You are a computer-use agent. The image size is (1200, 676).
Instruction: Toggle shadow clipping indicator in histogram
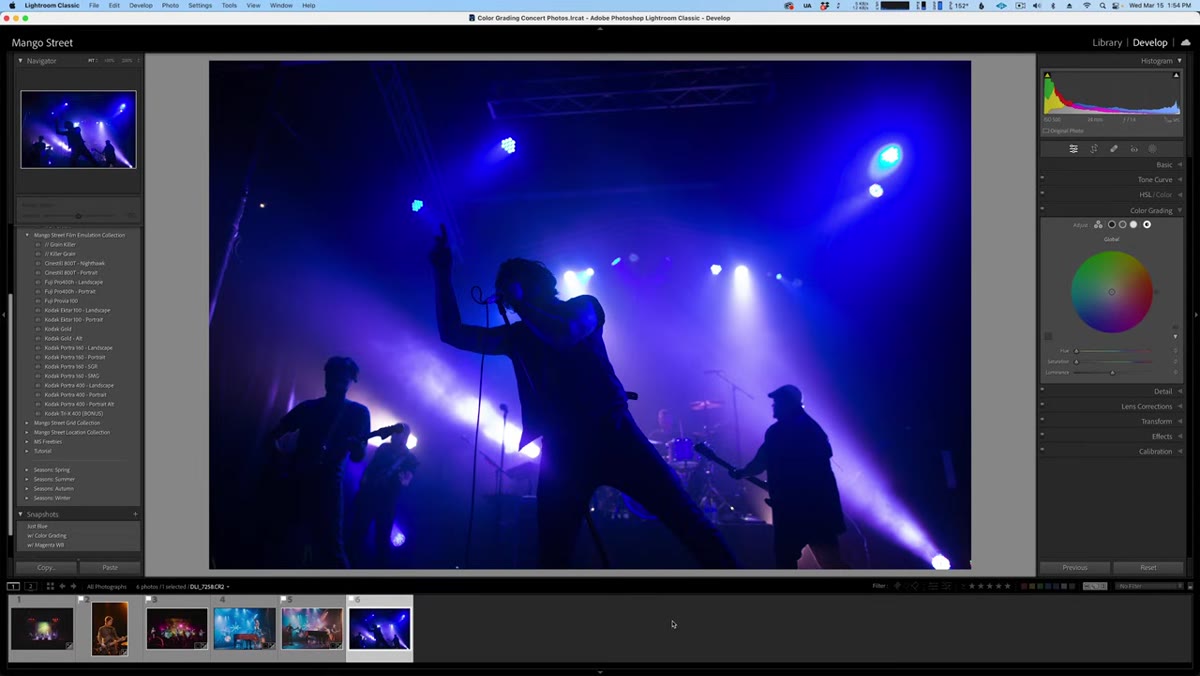click(1047, 75)
